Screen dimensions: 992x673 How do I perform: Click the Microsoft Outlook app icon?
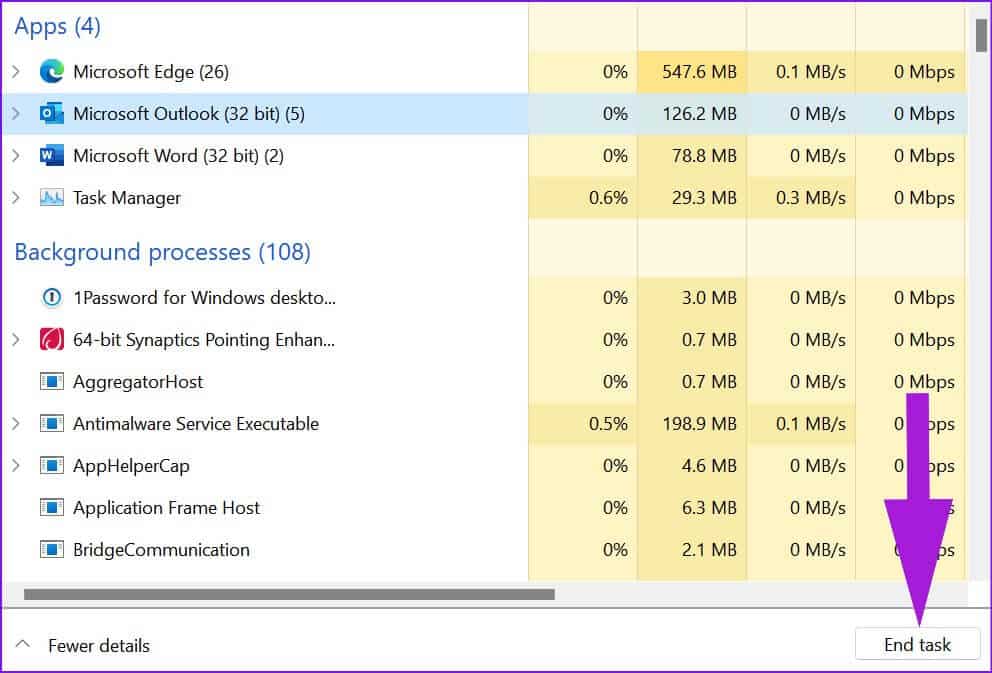tap(51, 114)
